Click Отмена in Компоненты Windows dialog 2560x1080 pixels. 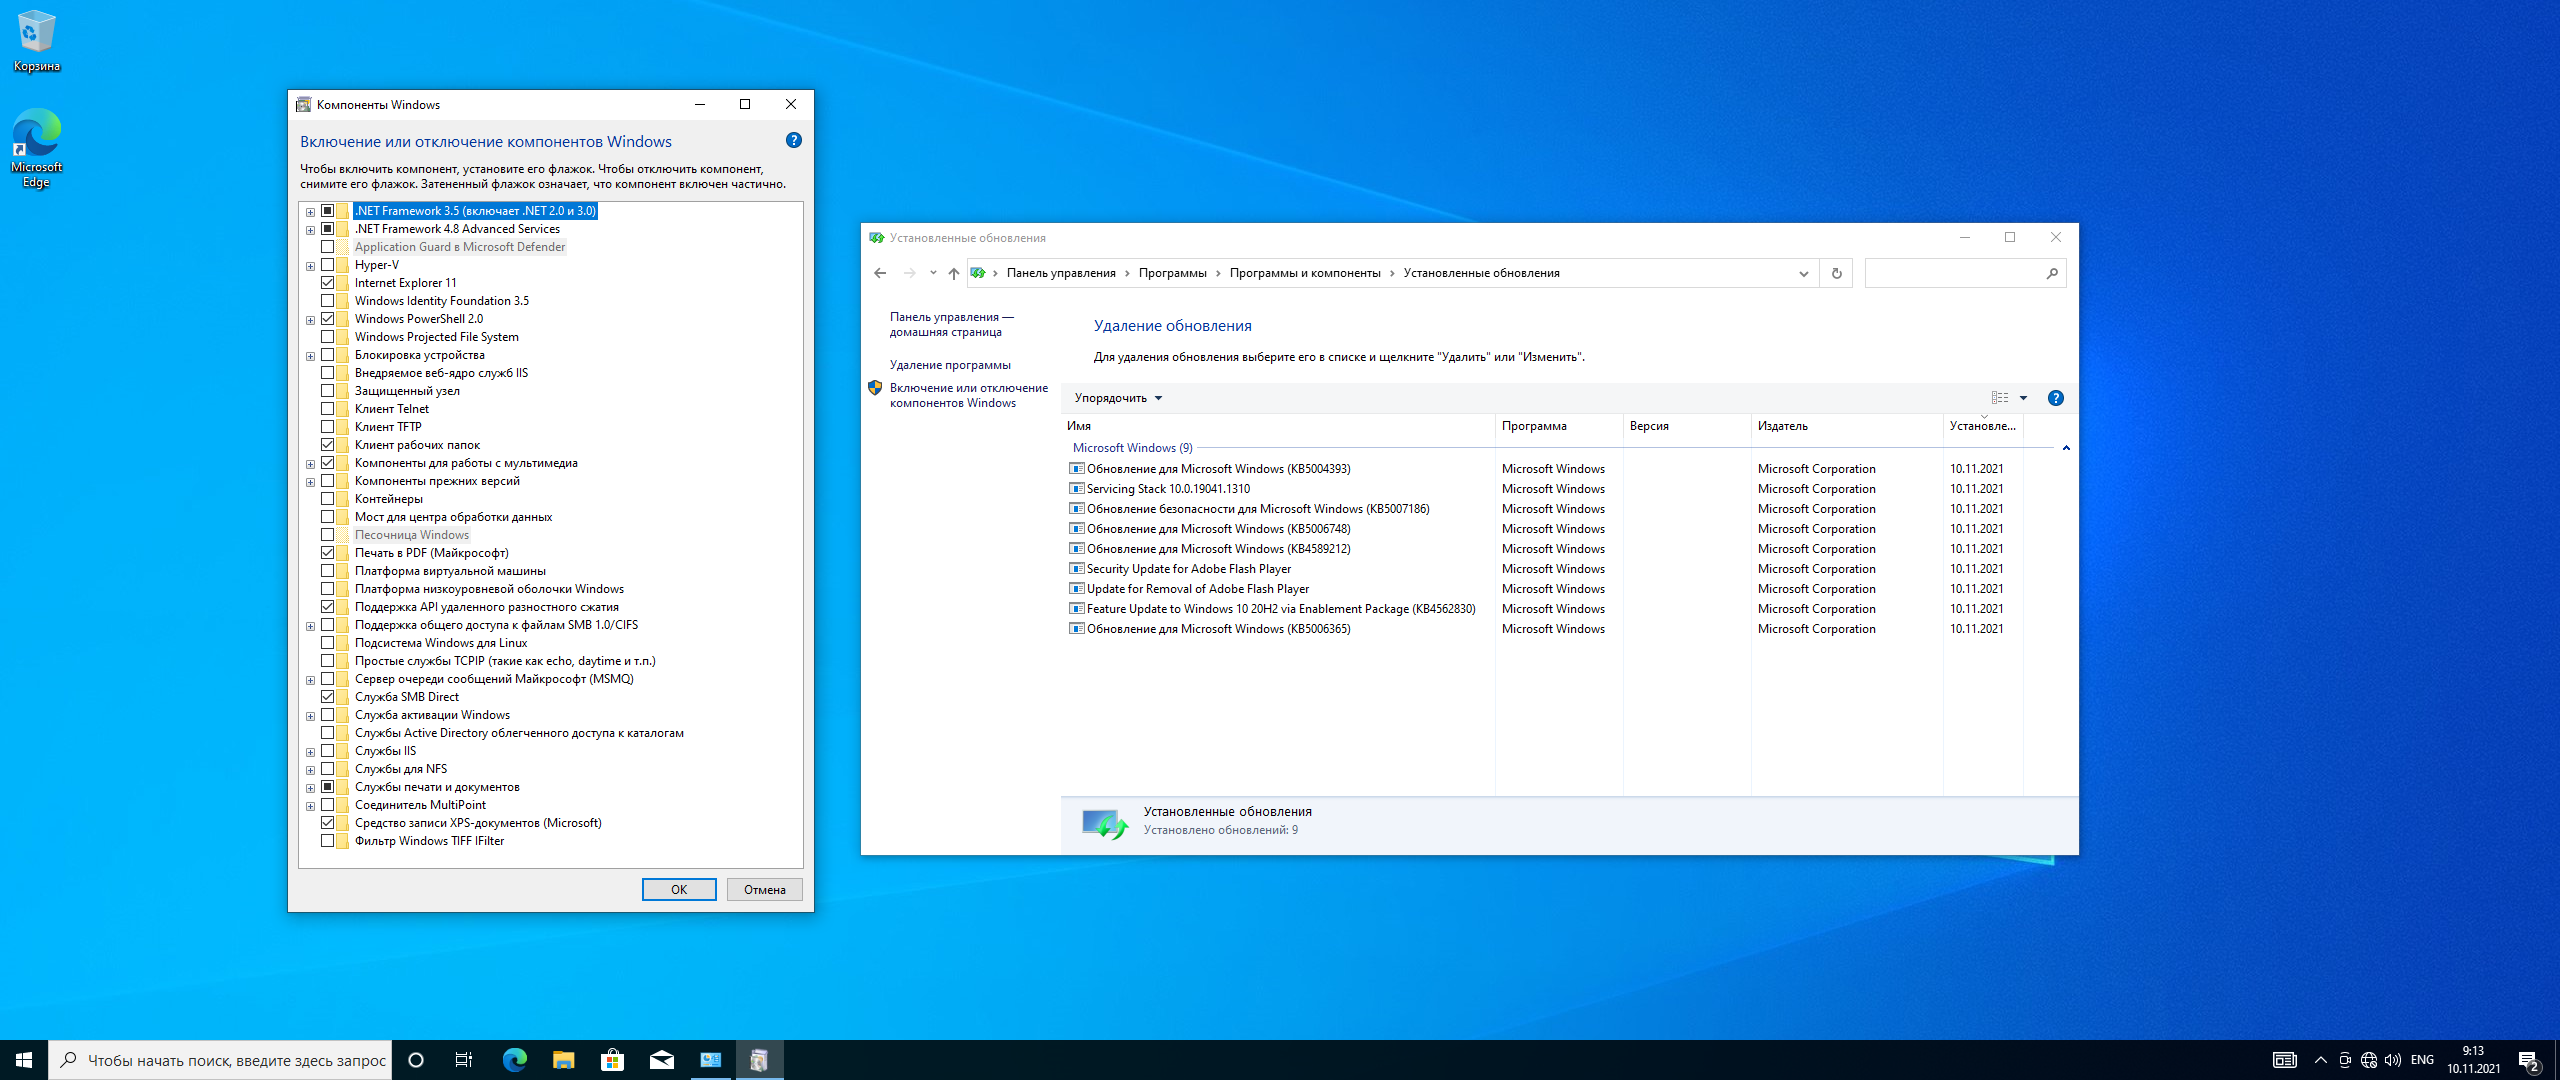tap(765, 890)
